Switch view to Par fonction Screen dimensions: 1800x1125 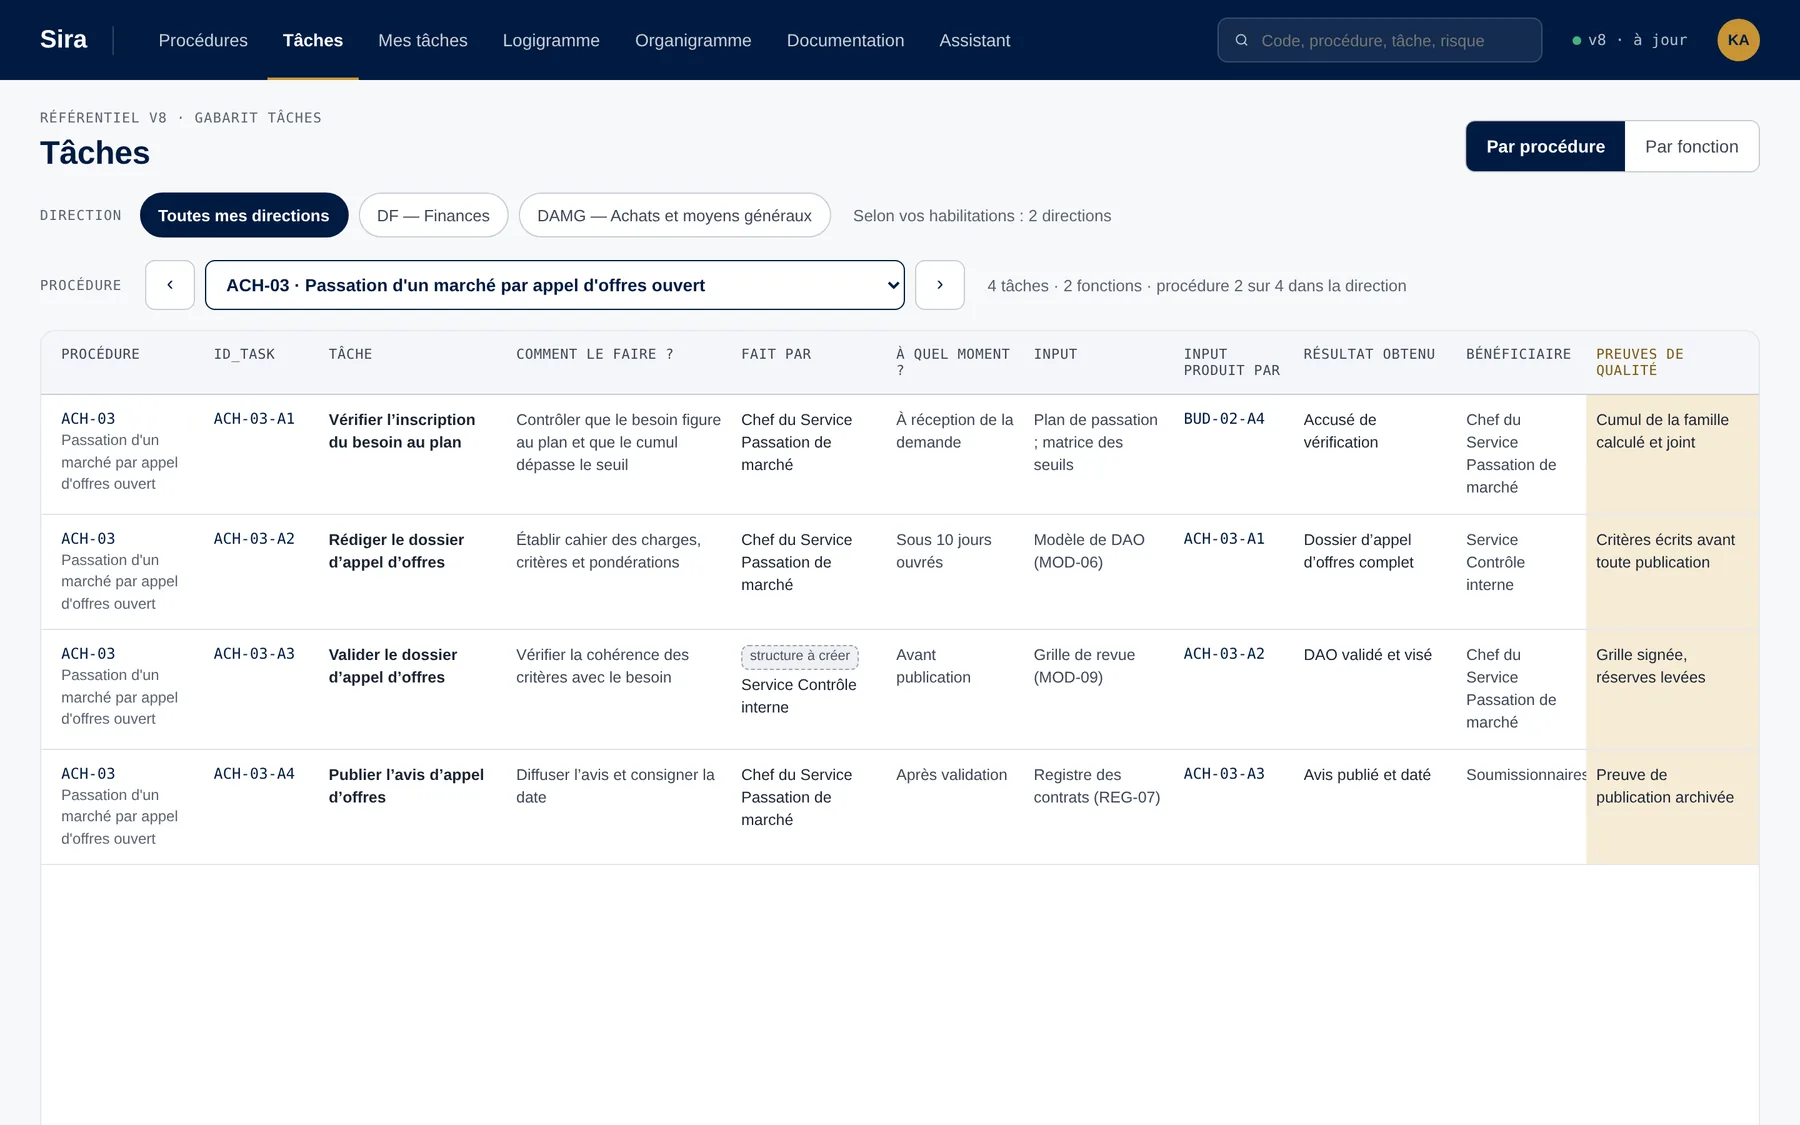[1691, 146]
